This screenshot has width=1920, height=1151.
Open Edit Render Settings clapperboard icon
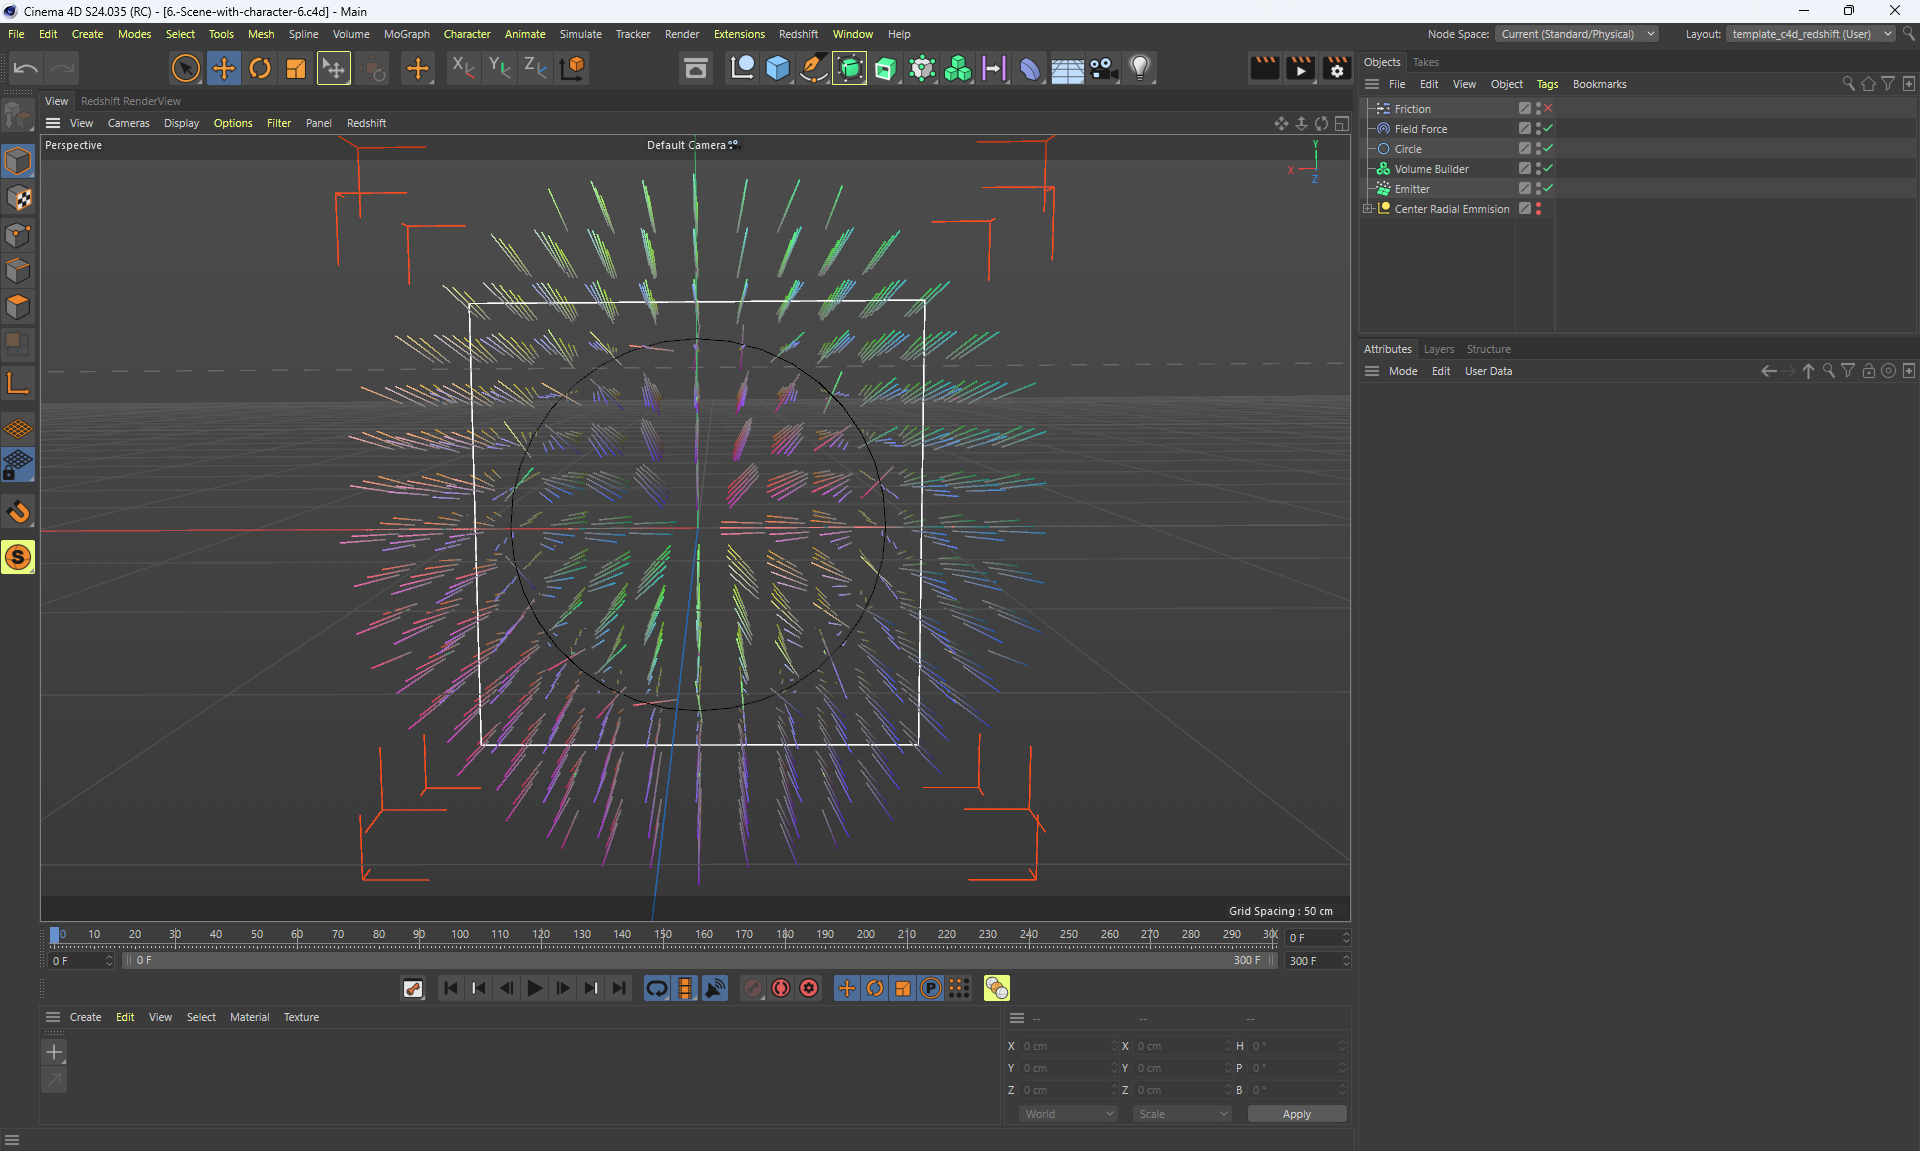(x=1336, y=68)
